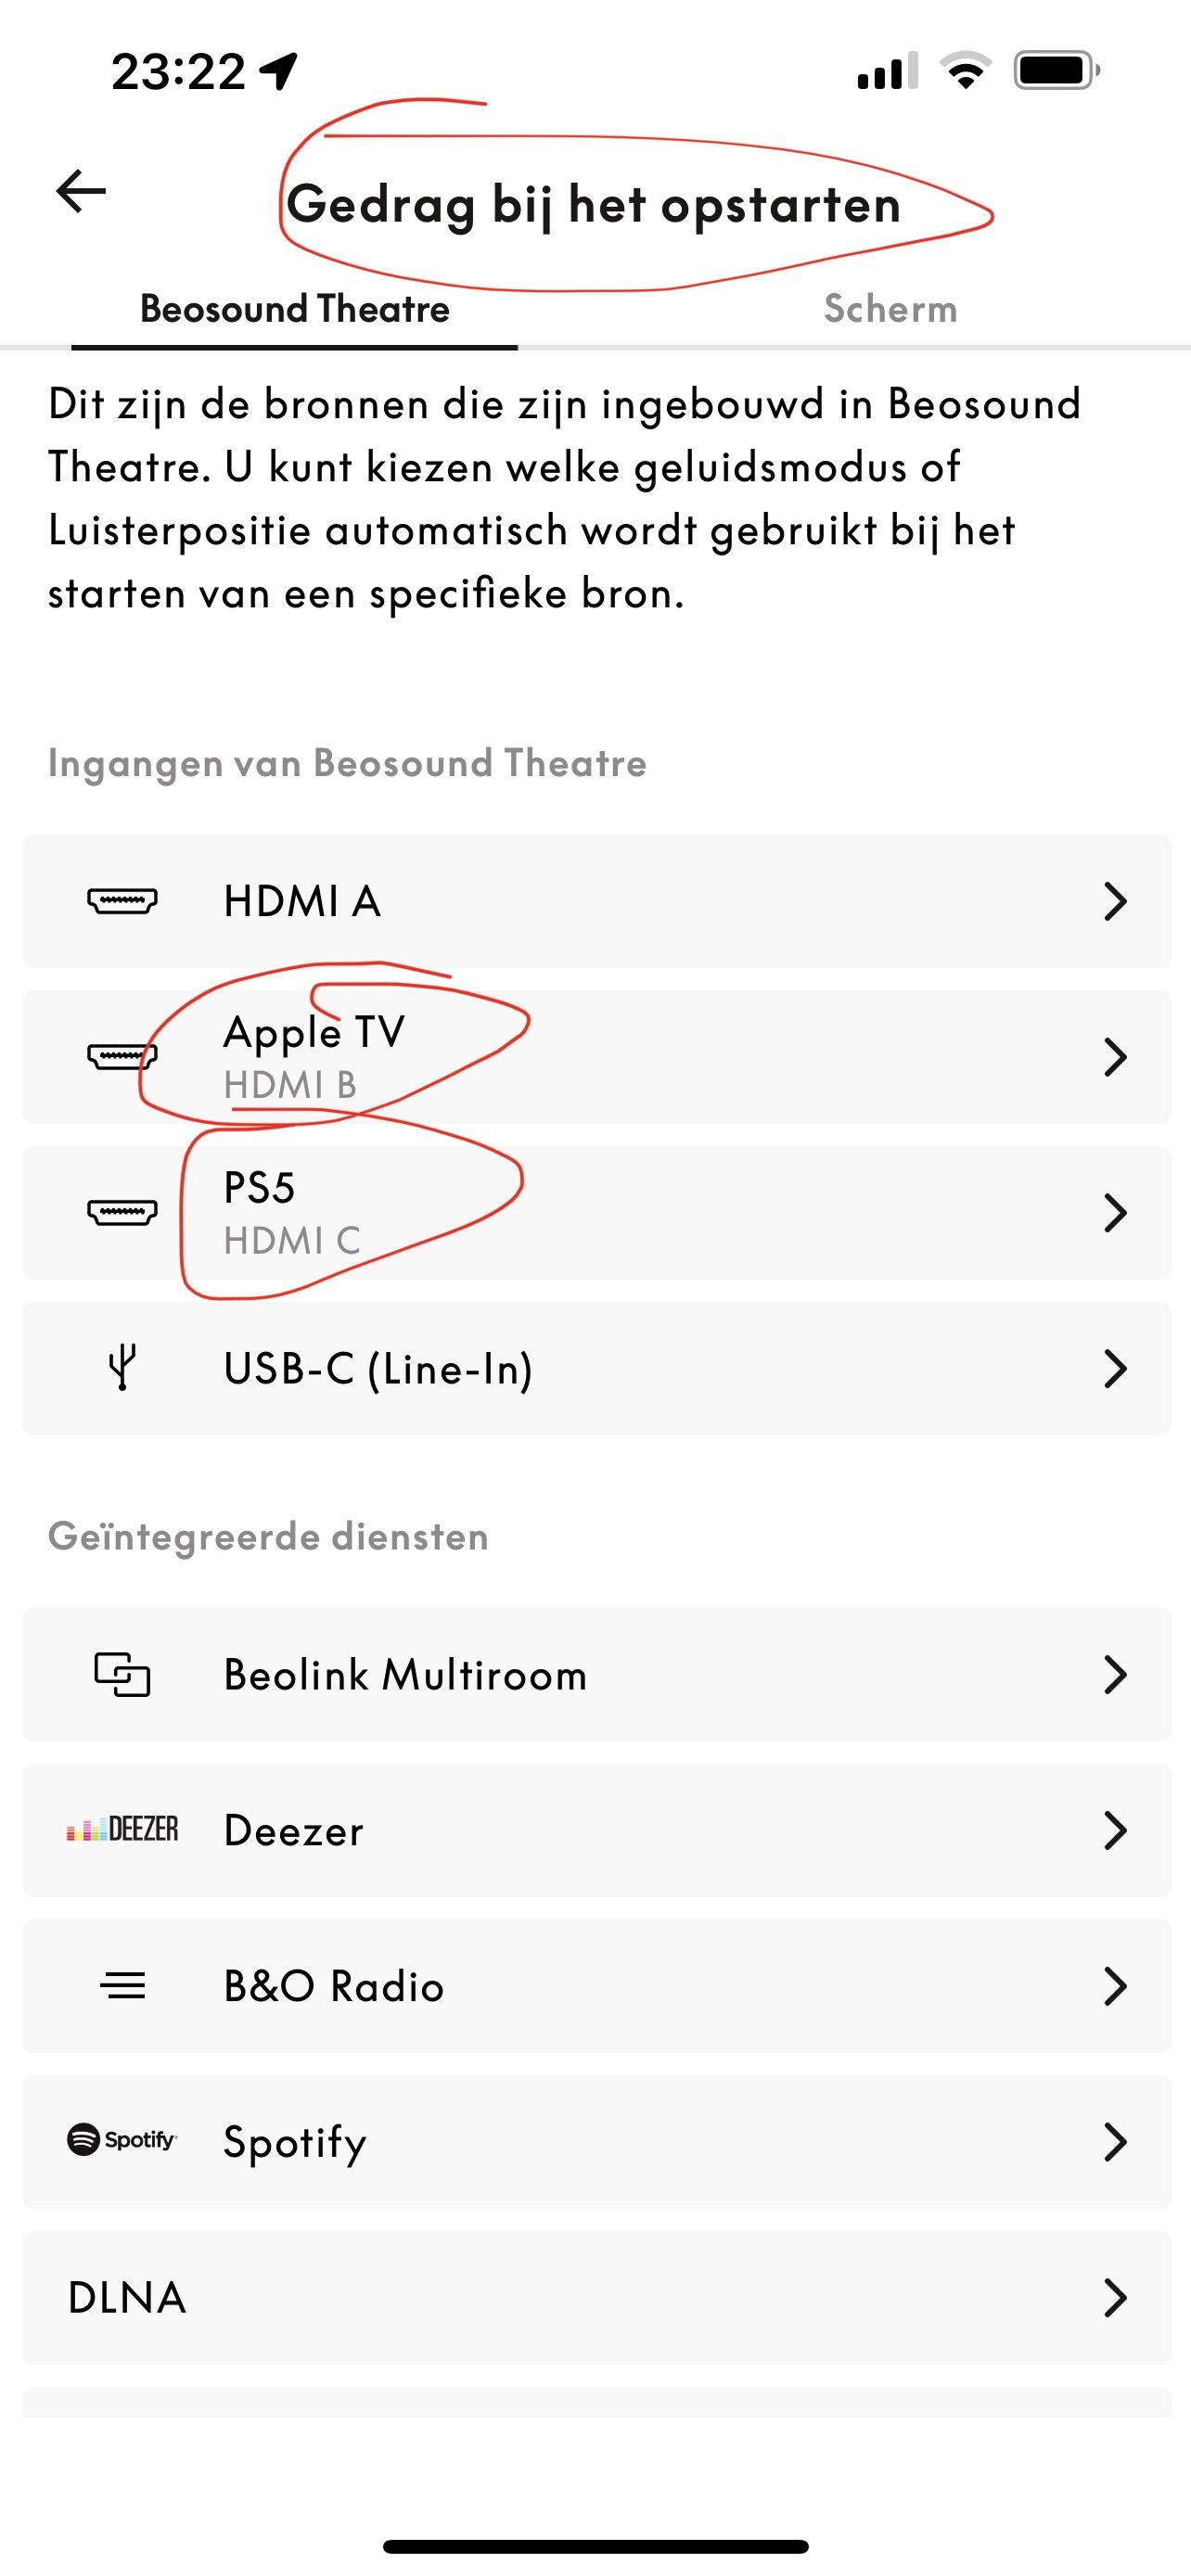Expand the PS5 HDMI C chevron
The width and height of the screenshot is (1191, 2576).
[x=1115, y=1212]
